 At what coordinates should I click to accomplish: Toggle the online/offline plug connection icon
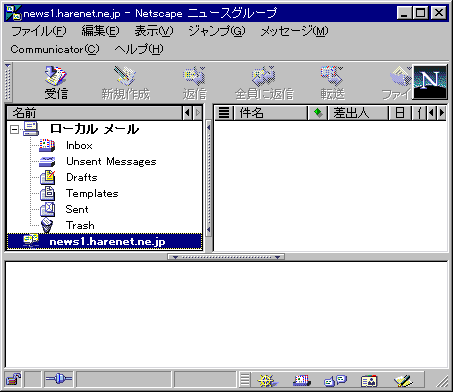[59, 379]
